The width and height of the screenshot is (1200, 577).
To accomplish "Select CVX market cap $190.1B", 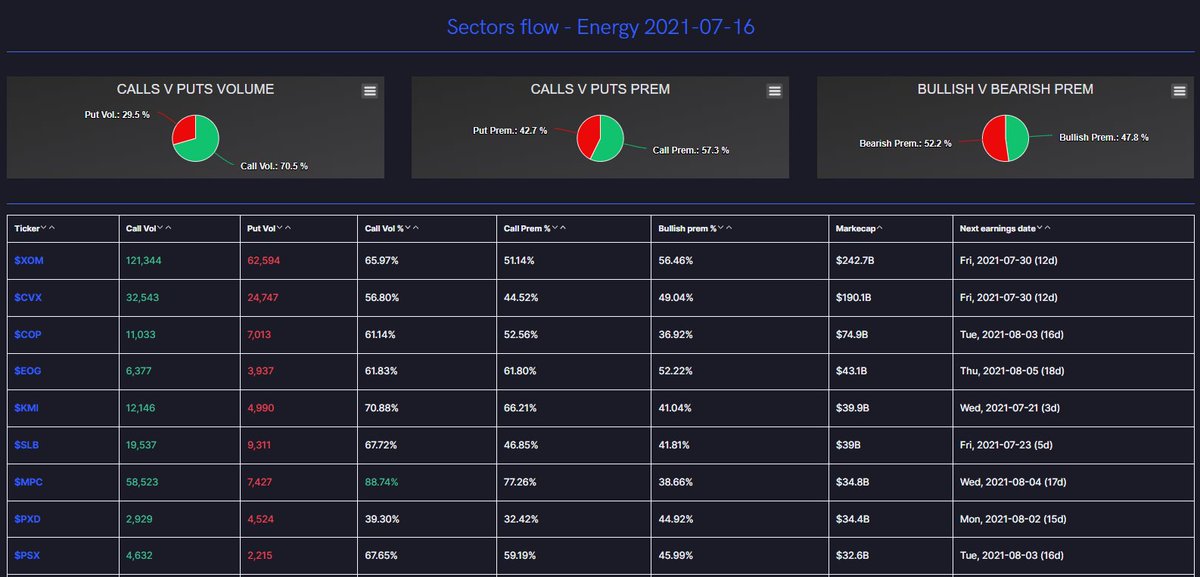I will [854, 297].
